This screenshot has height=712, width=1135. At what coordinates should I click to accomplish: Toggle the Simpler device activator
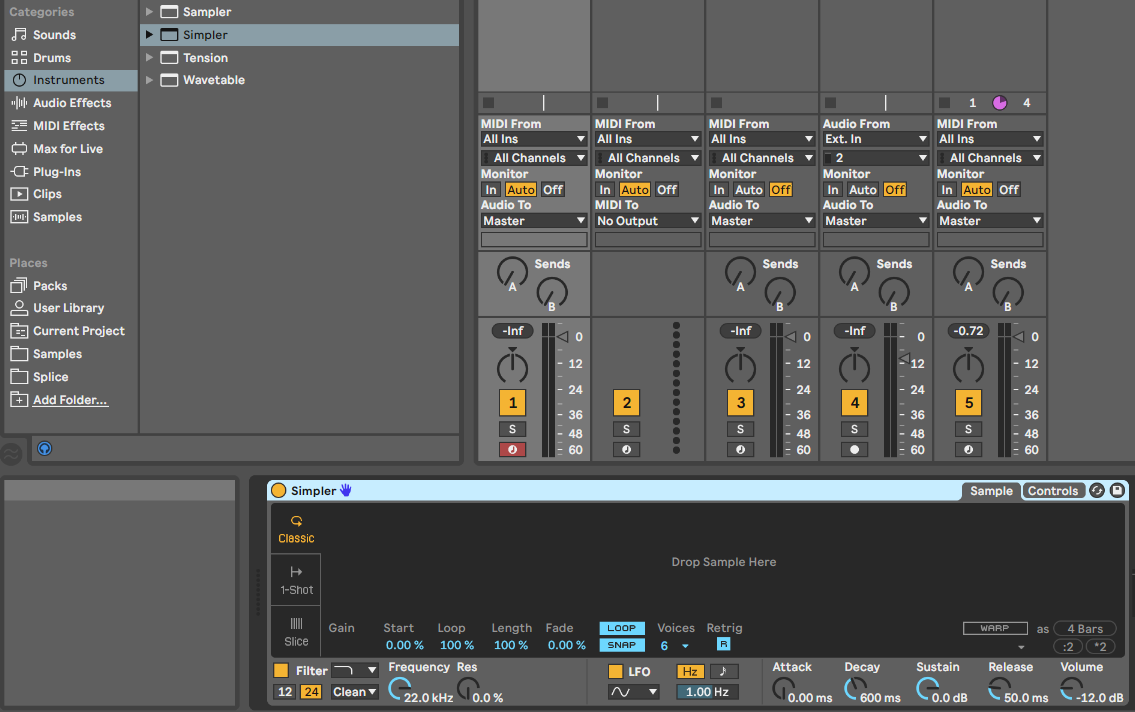[279, 491]
